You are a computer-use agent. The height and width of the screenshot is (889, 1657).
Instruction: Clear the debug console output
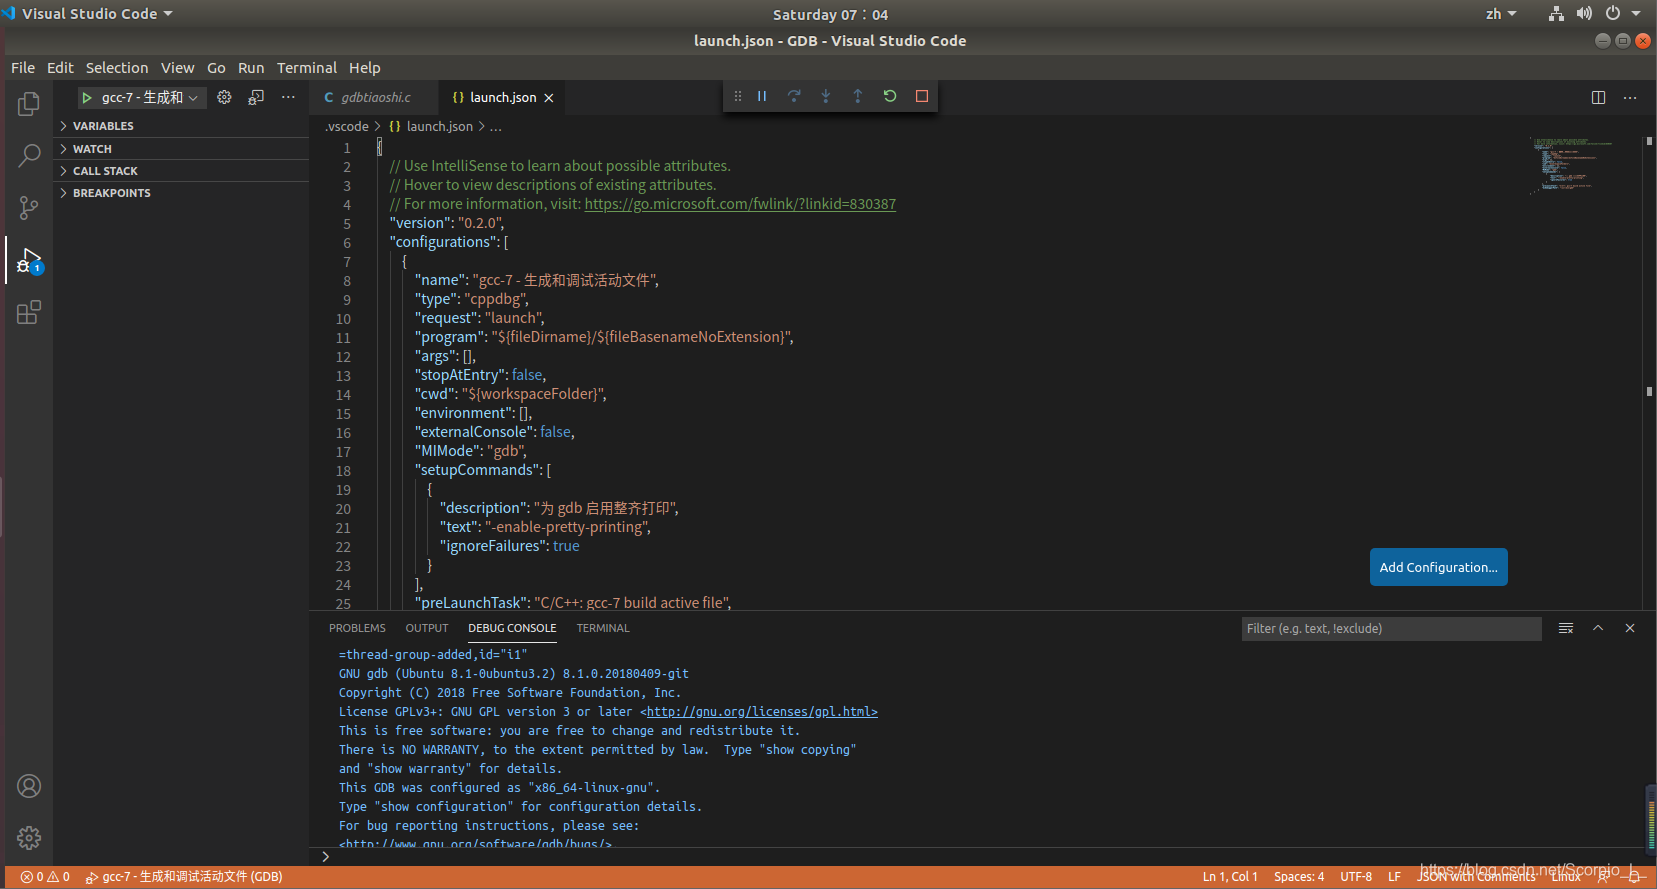1566,628
